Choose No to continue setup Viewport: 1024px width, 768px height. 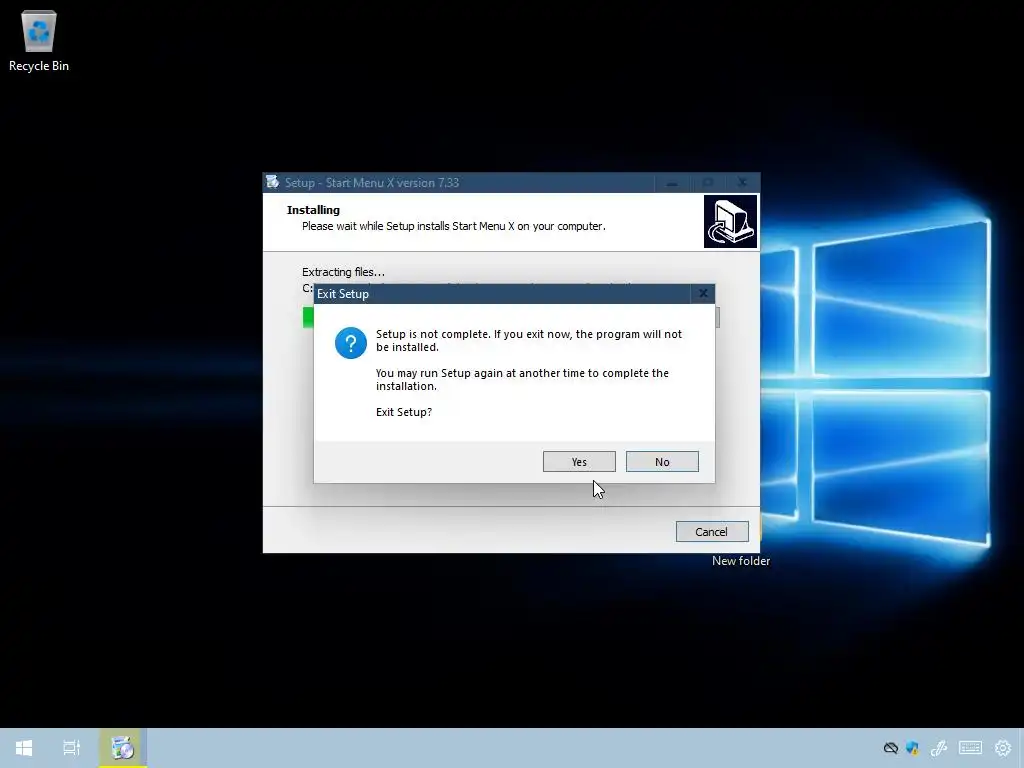coord(662,462)
